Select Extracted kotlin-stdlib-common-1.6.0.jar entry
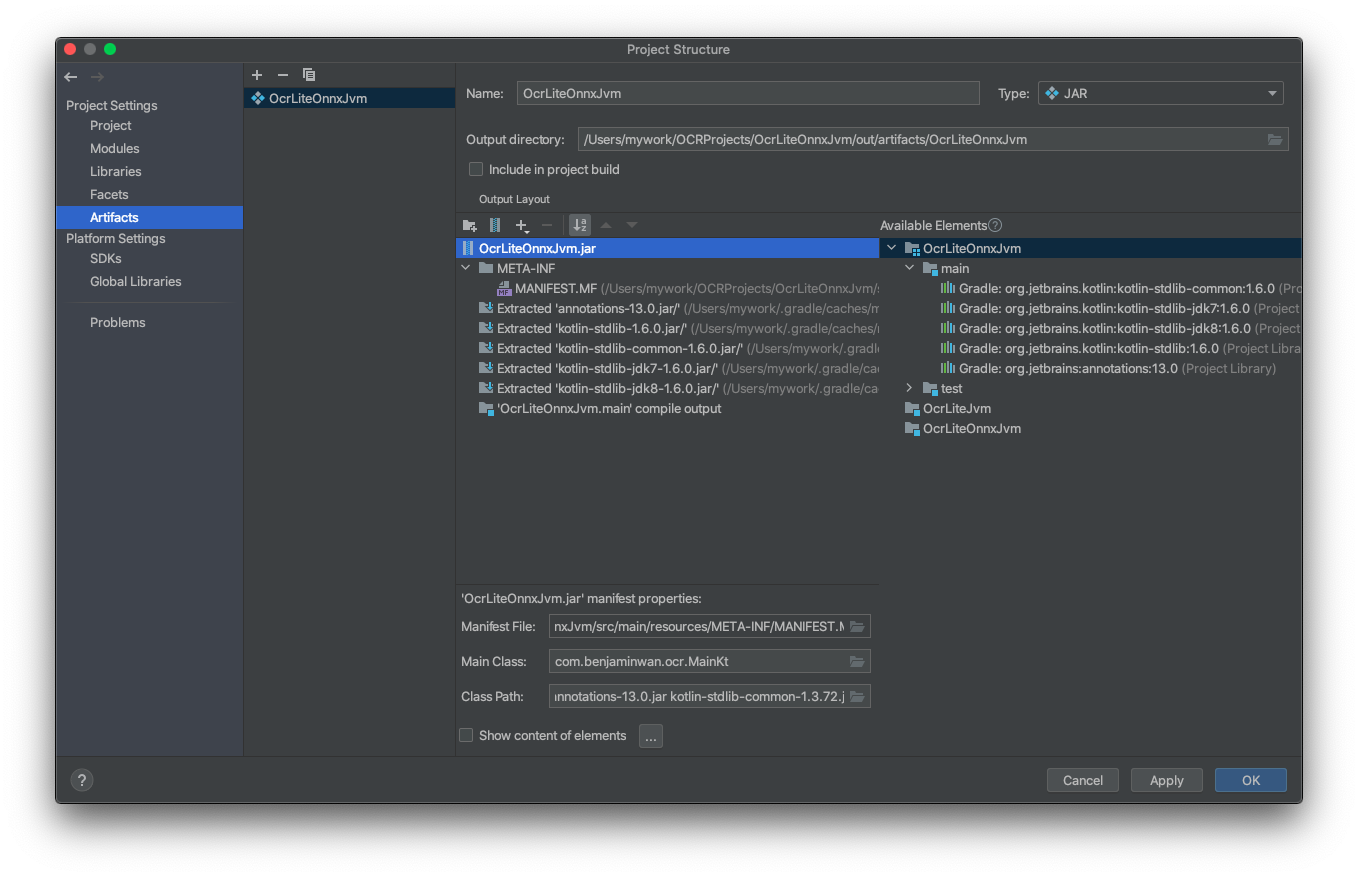 click(668, 348)
